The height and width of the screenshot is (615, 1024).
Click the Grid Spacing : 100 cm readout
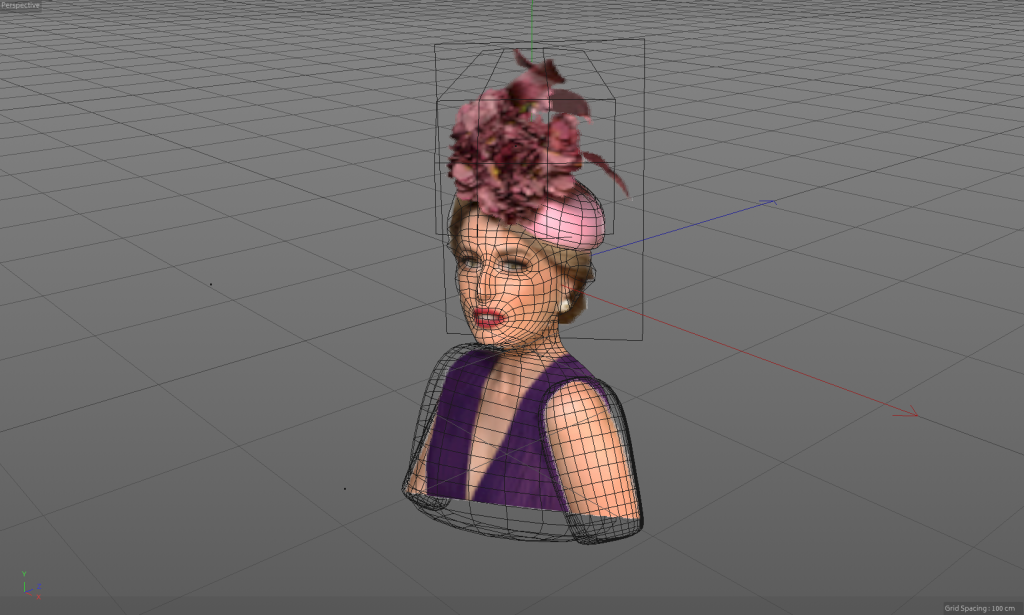click(x=980, y=608)
